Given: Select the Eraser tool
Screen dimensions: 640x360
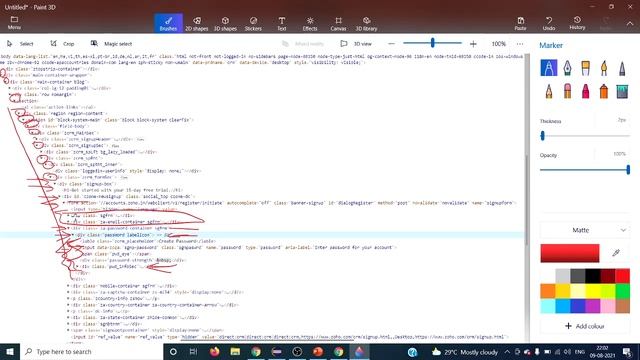Looking at the screenshot, I should pyautogui.click(x=567, y=91).
